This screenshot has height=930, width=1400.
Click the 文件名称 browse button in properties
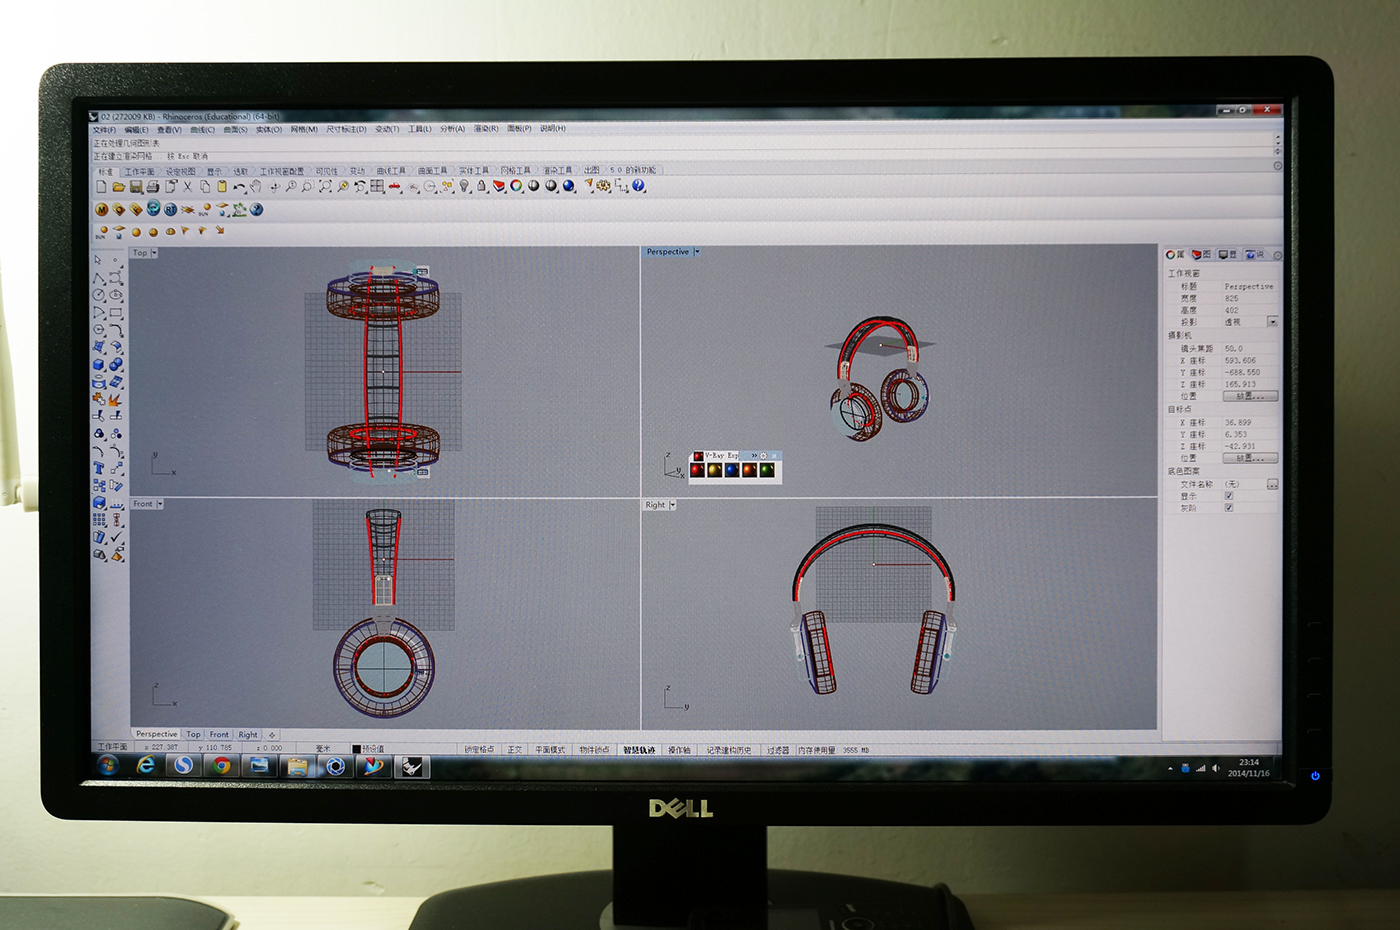click(x=1270, y=483)
